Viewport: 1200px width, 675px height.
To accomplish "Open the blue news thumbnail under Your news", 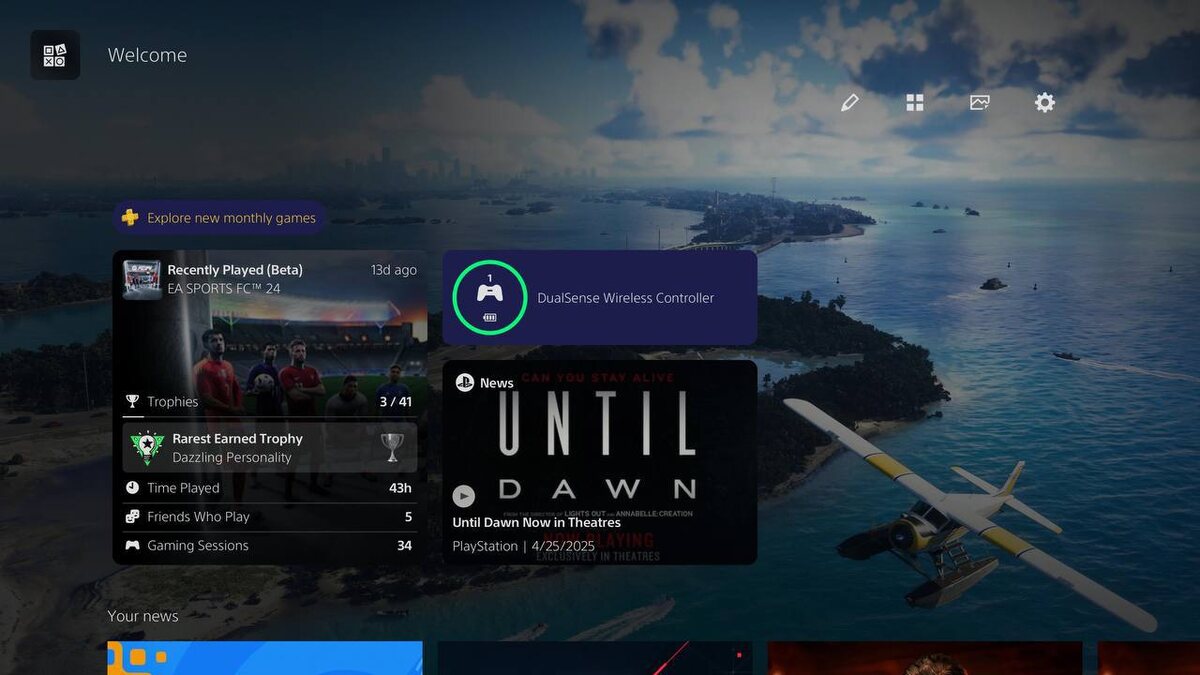I will pos(265,658).
